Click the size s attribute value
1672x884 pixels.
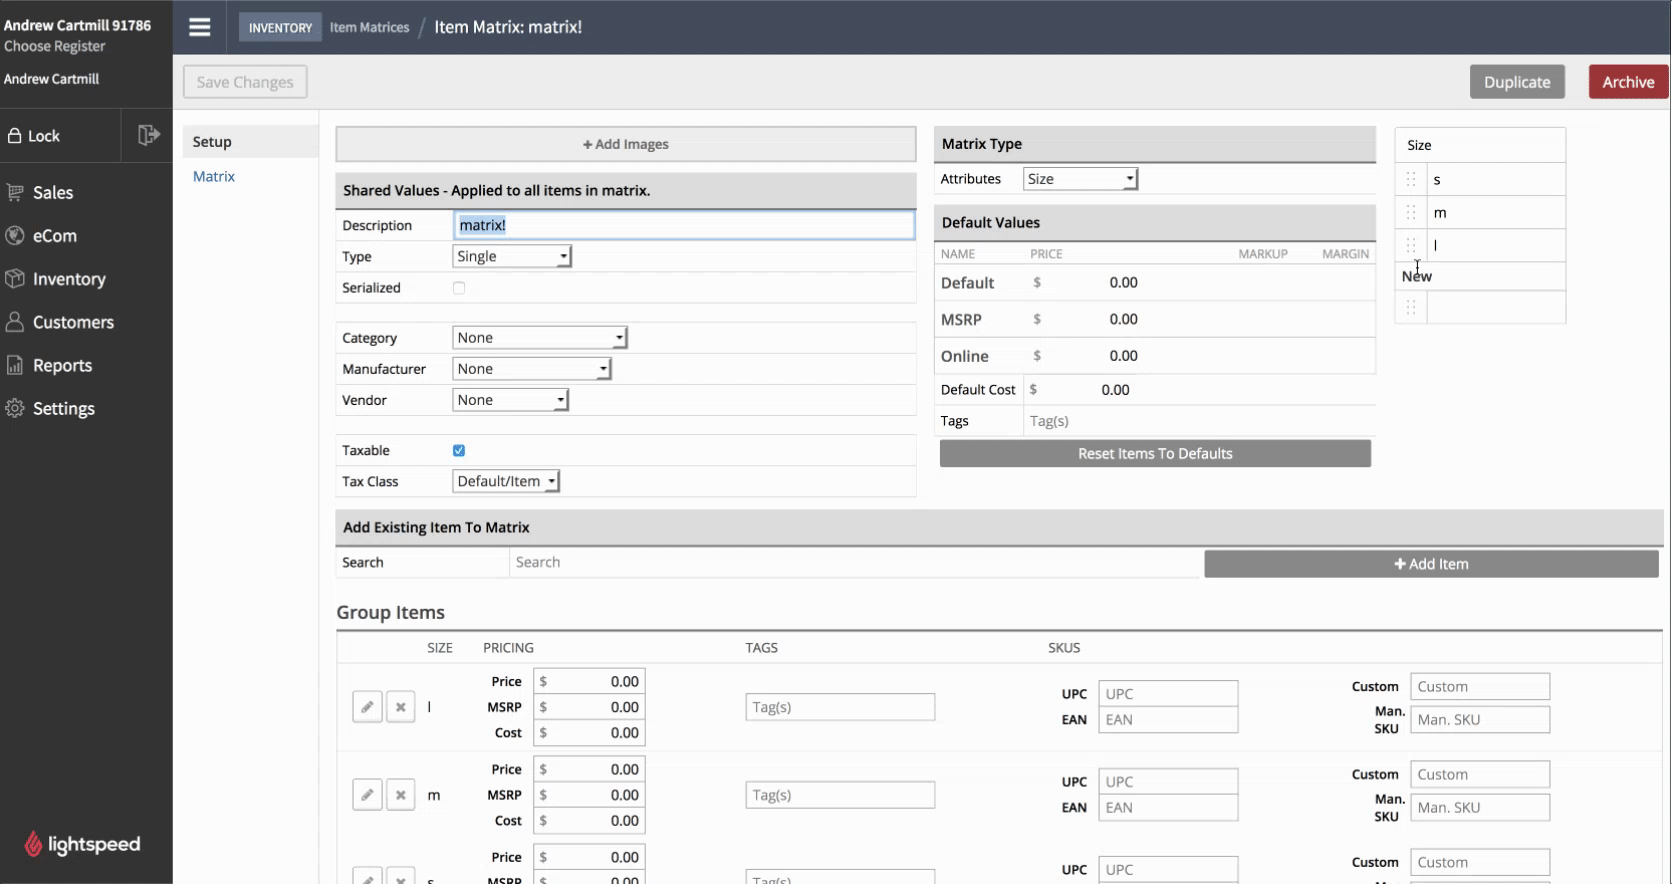point(1496,180)
